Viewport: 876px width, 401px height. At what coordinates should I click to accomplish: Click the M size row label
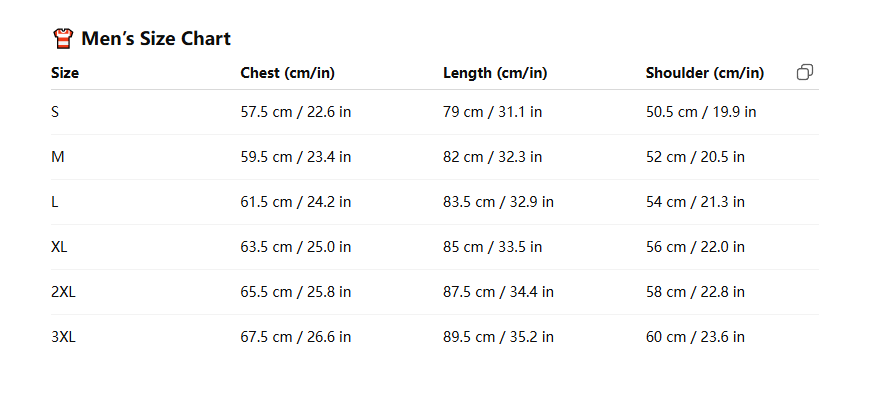pyautogui.click(x=57, y=157)
